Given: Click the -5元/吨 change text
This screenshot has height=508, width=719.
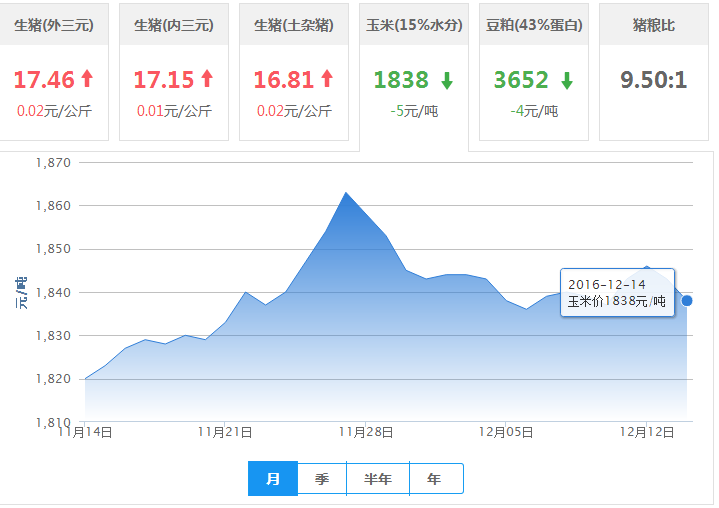Looking at the screenshot, I should pos(414,111).
